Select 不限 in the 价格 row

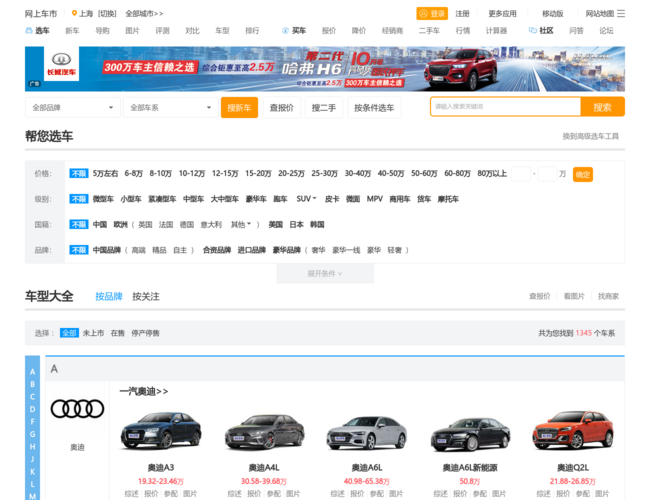79,173
